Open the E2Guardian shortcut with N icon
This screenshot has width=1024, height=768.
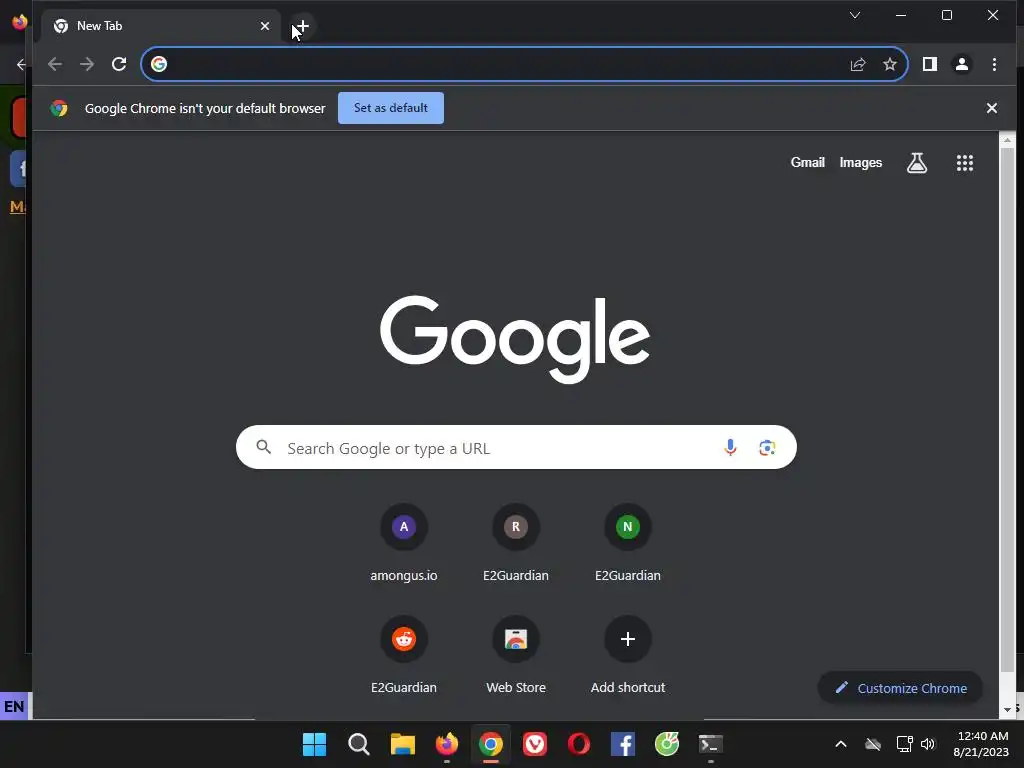[628, 544]
